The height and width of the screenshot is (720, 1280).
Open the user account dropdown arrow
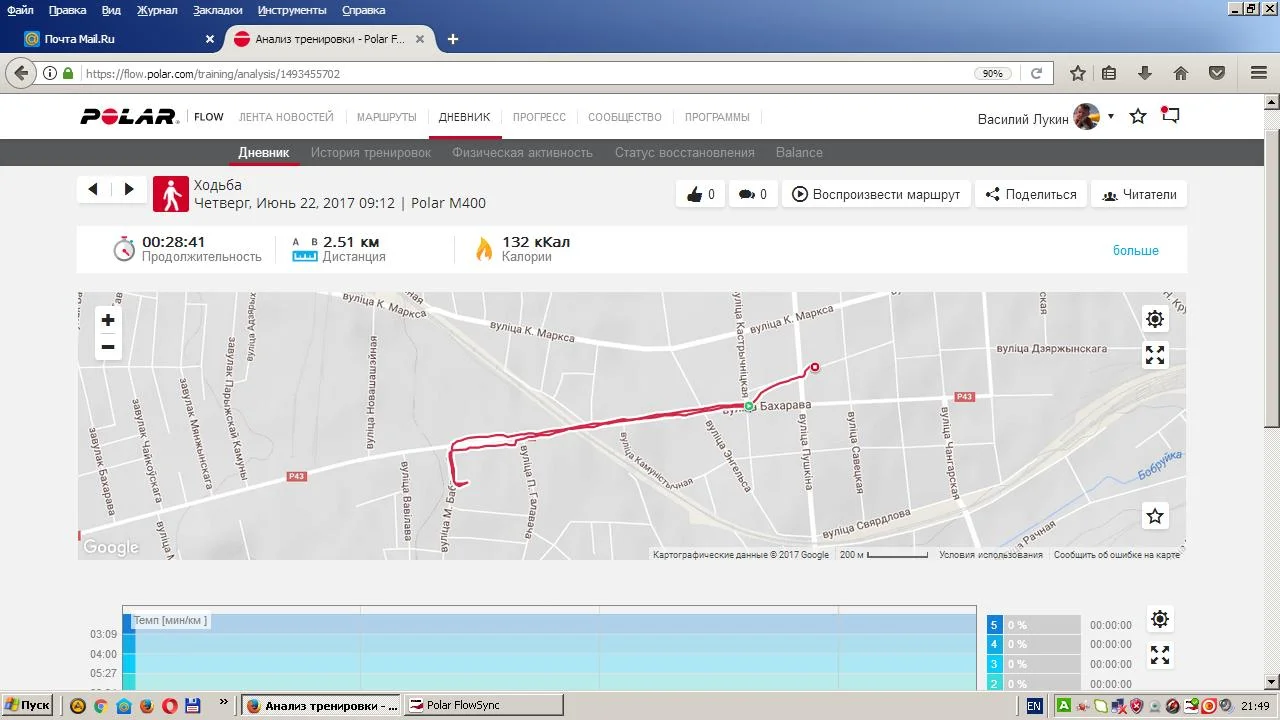pyautogui.click(x=1110, y=117)
